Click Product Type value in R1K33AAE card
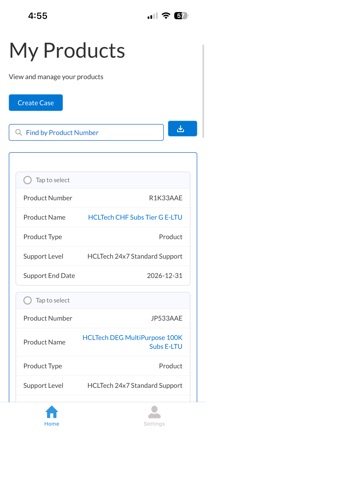Viewport: 360px width, 480px height. [170, 237]
